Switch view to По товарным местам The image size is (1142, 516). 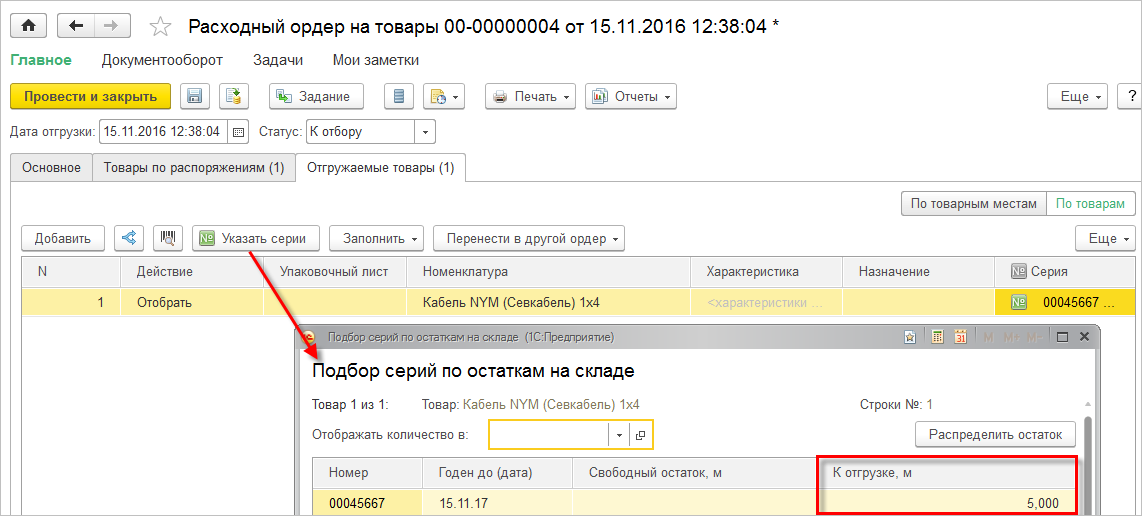pos(973,203)
